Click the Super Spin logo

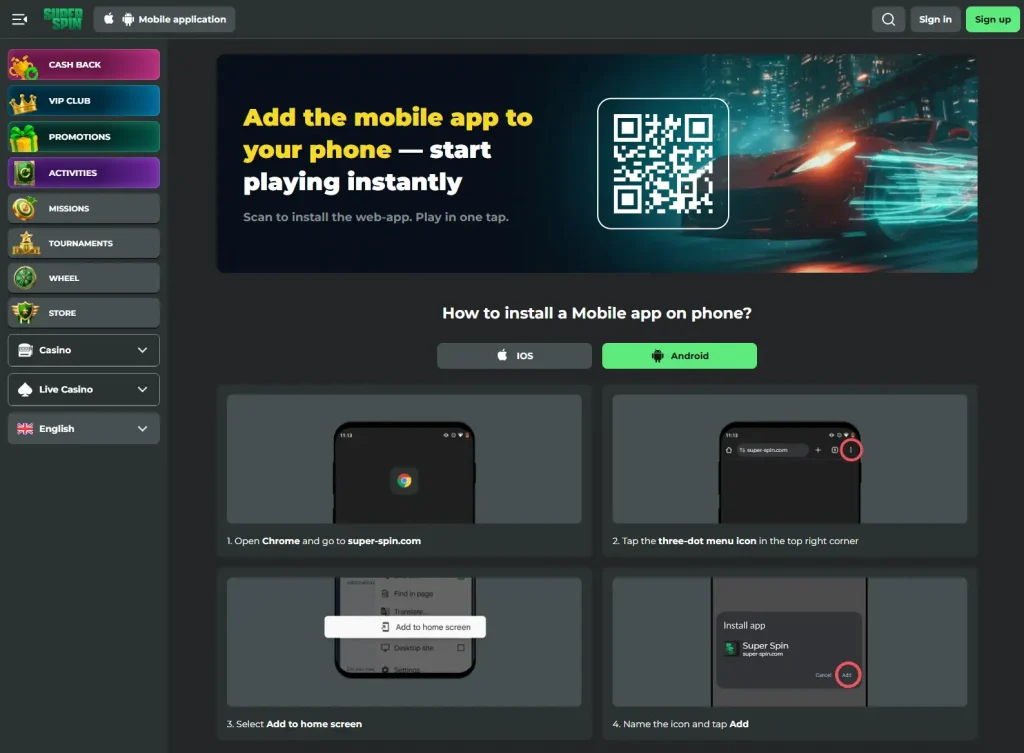(63, 19)
